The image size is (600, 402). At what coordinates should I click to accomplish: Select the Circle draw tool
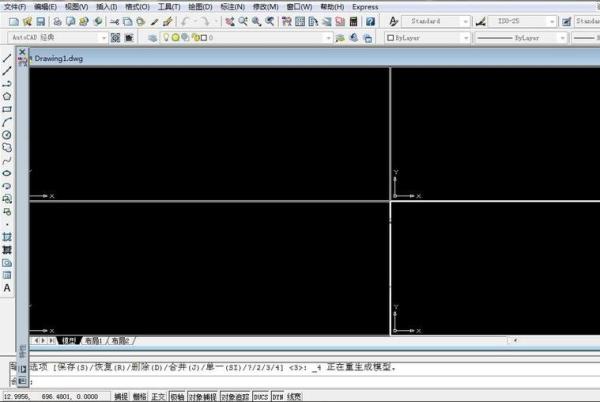(7, 135)
